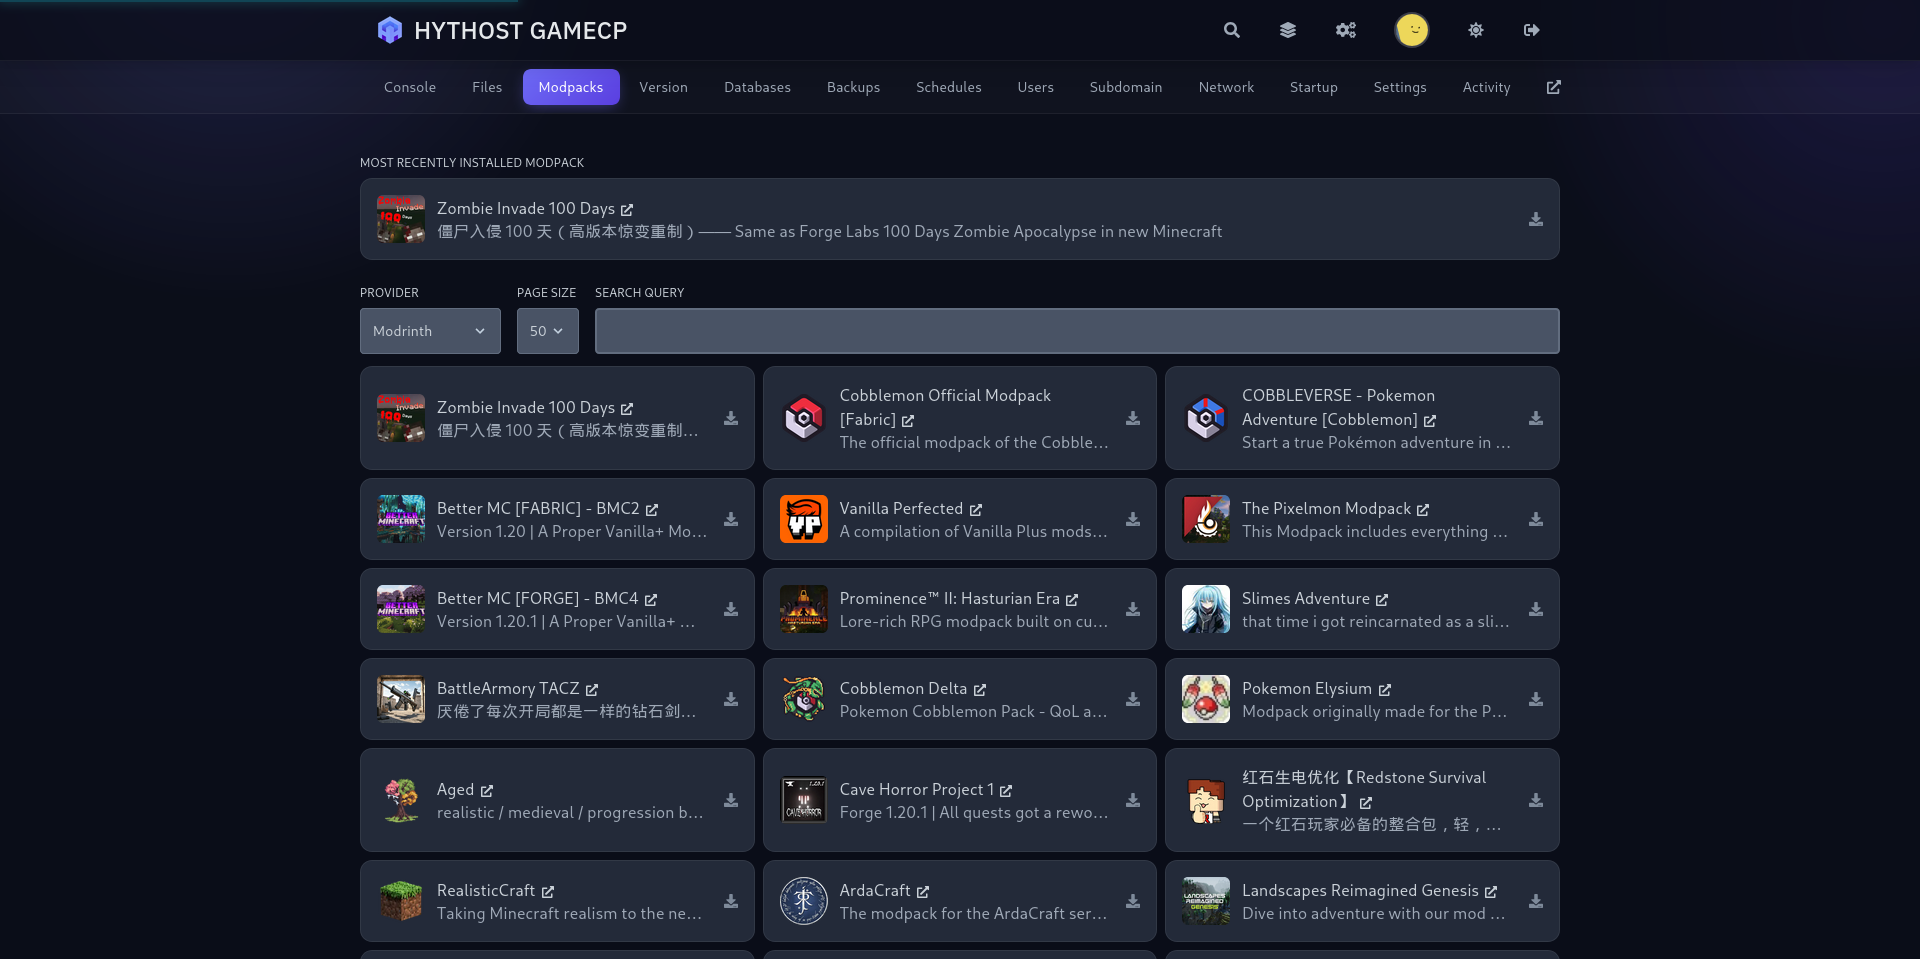Focus the search query input field
Screen dimensions: 1920x959
click(1077, 331)
